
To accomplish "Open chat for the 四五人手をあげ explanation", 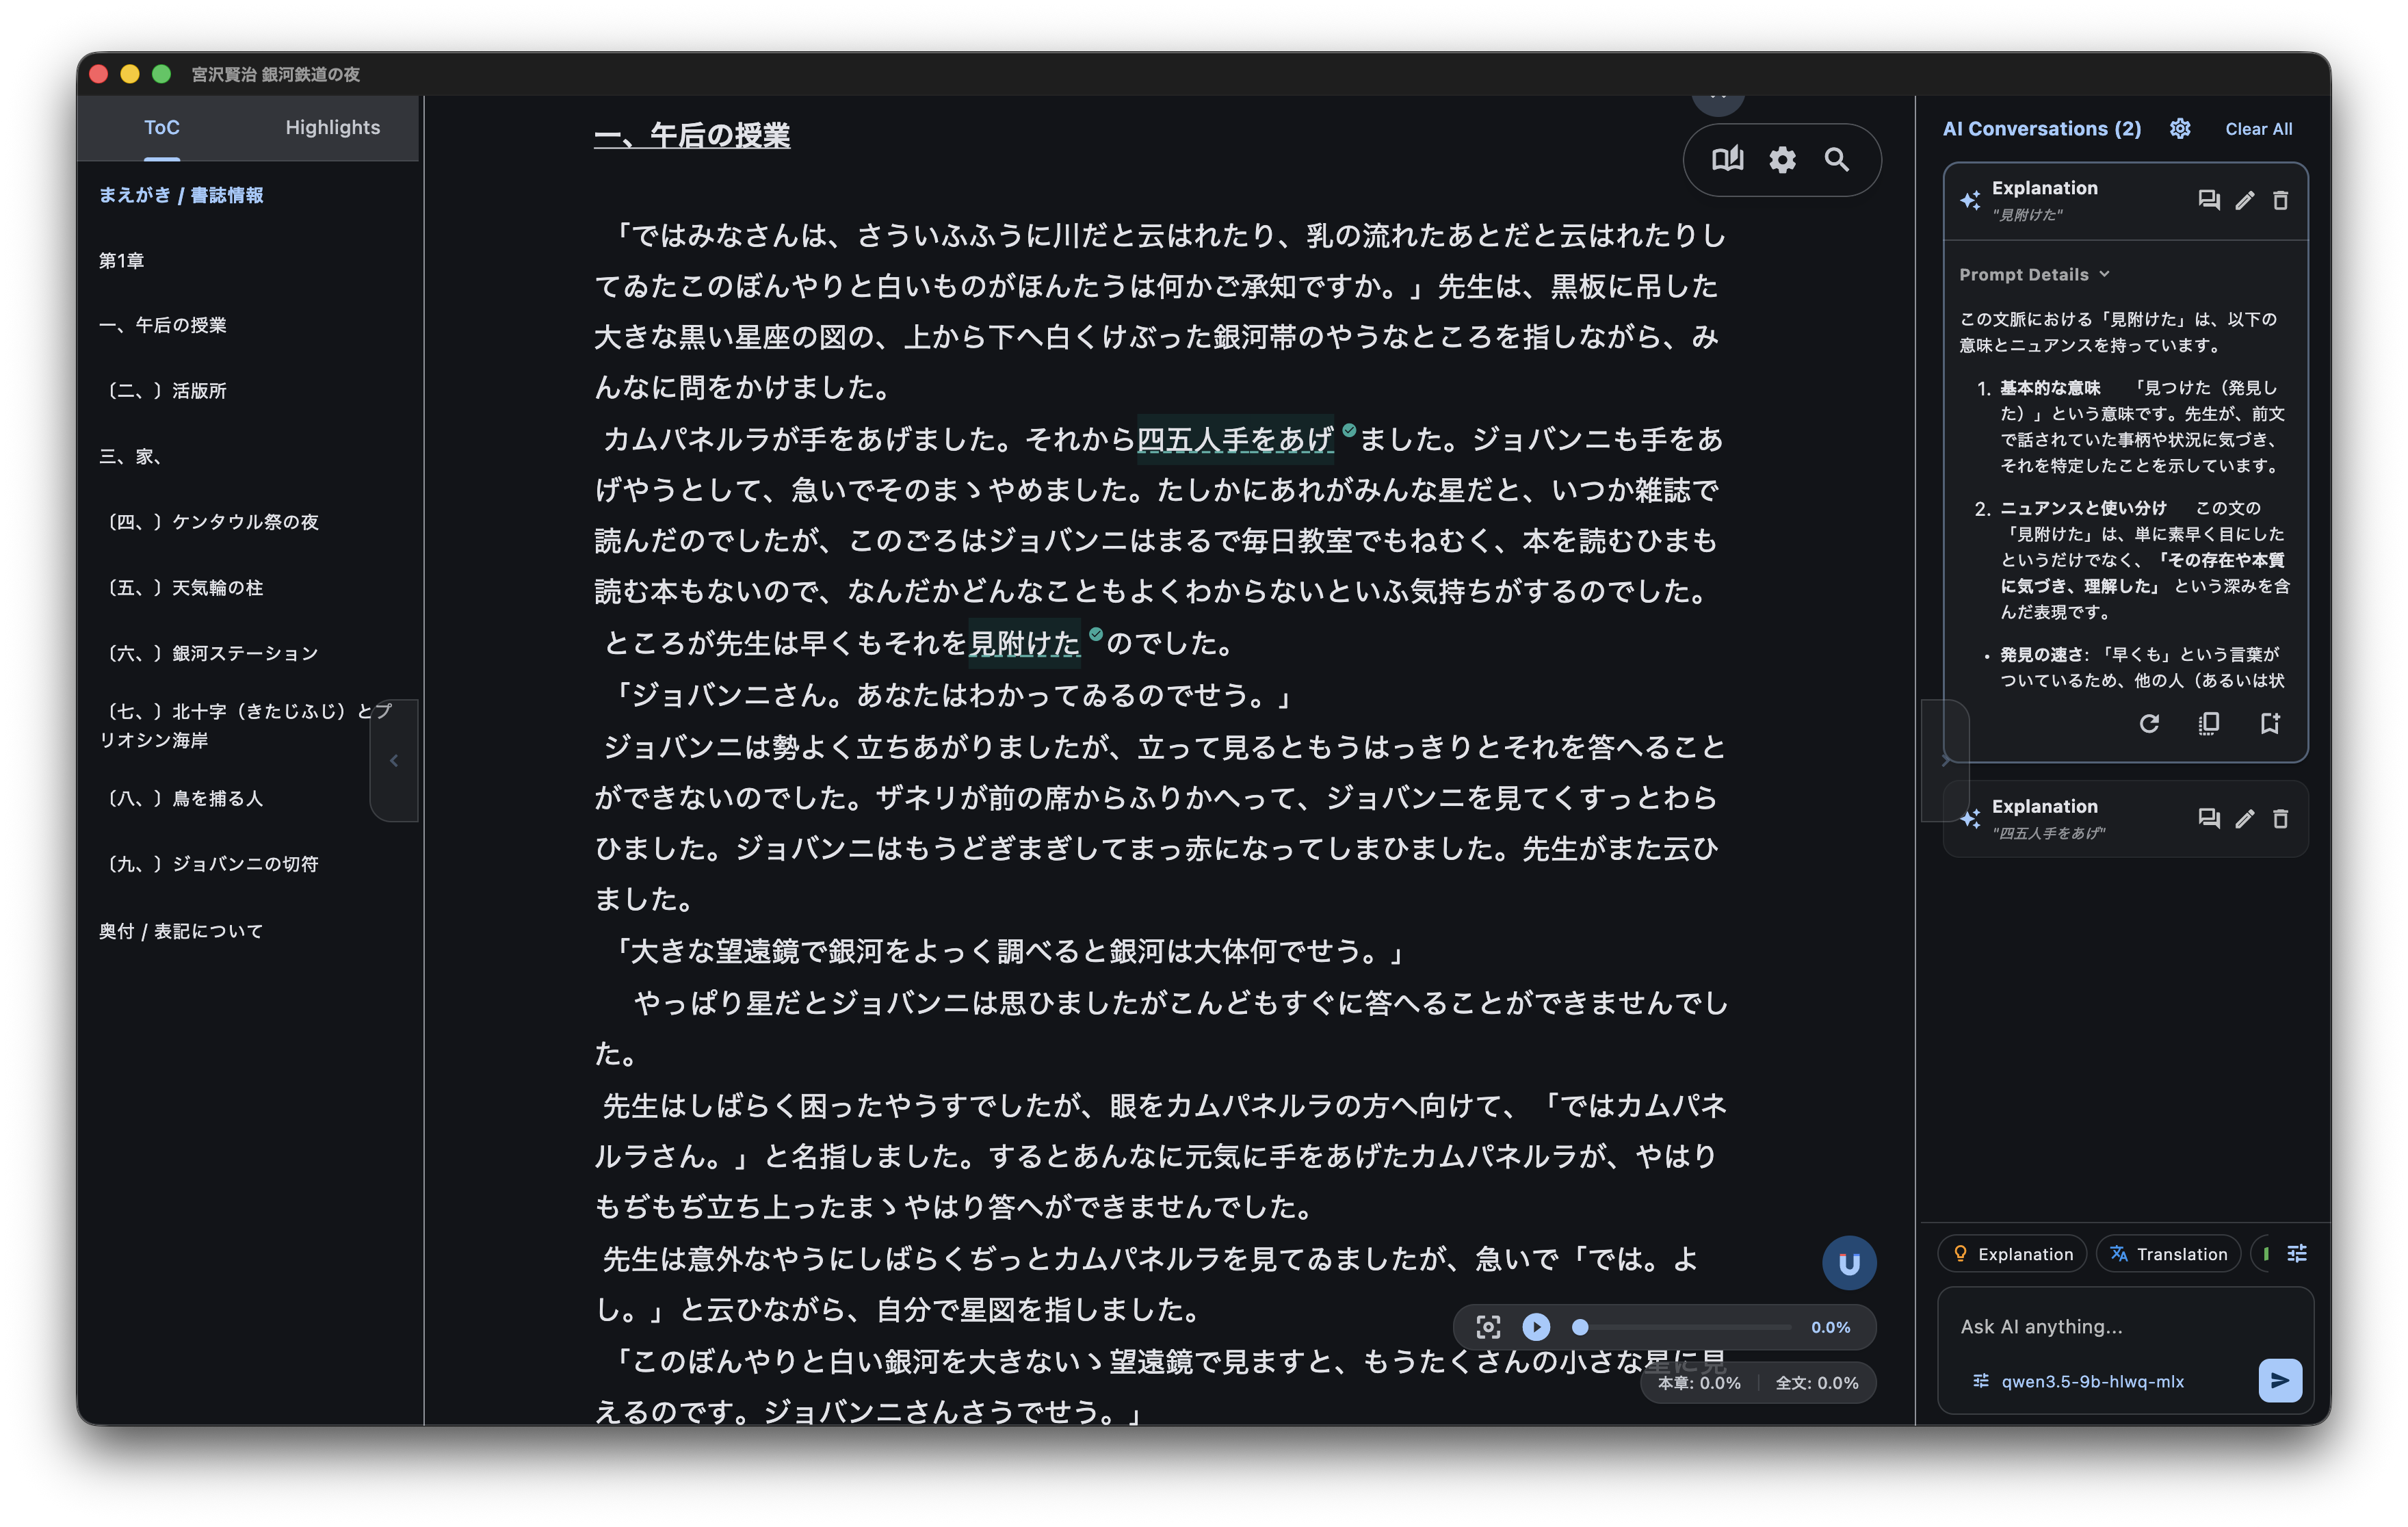I will click(2208, 818).
